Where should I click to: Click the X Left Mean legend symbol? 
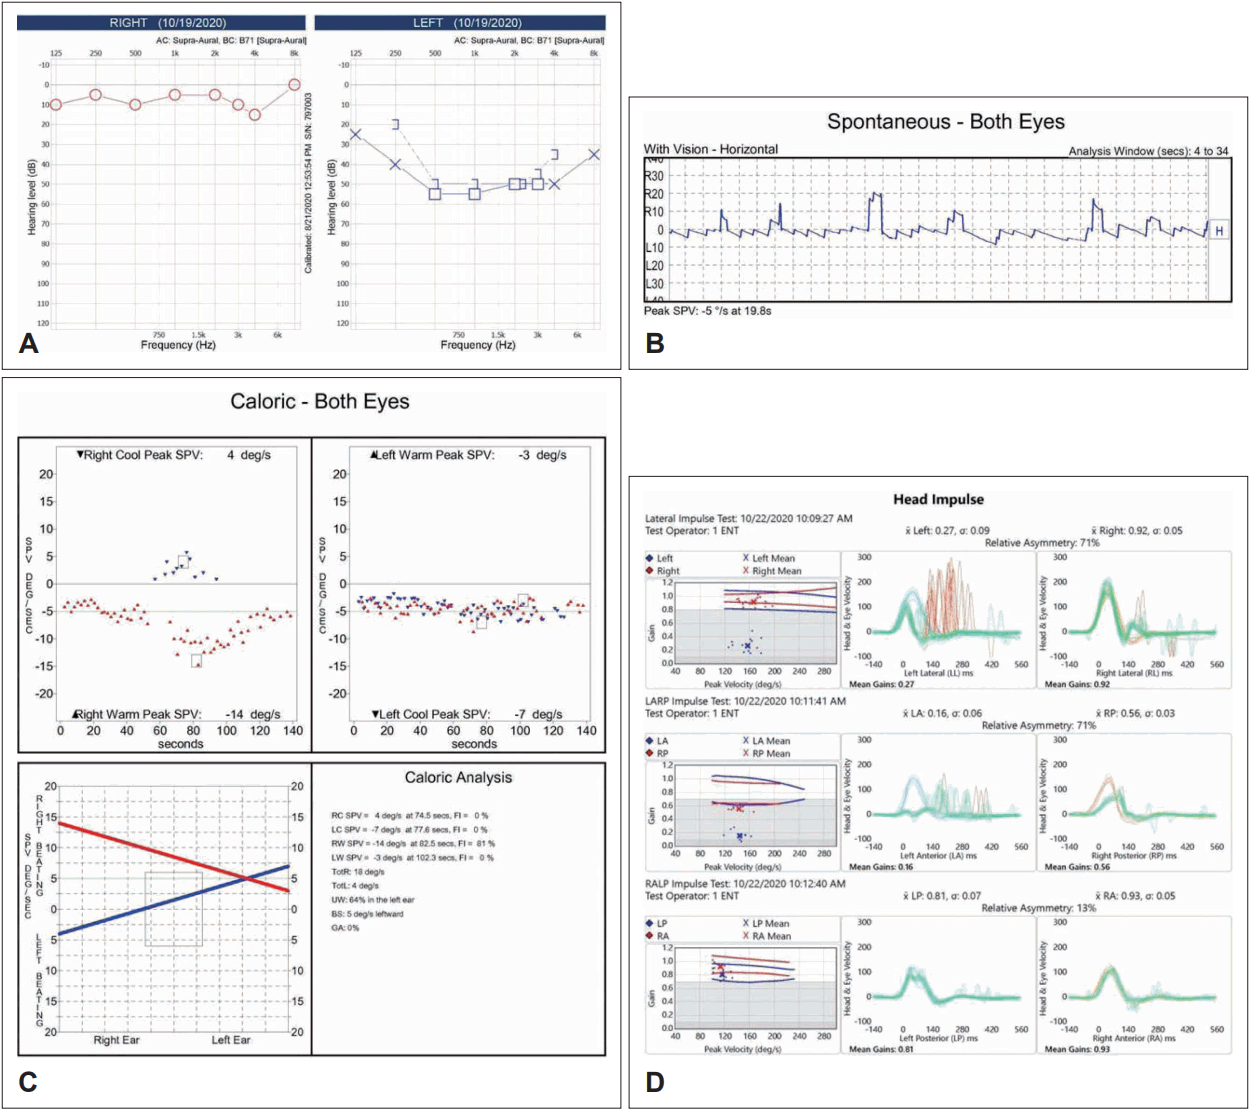click(746, 558)
